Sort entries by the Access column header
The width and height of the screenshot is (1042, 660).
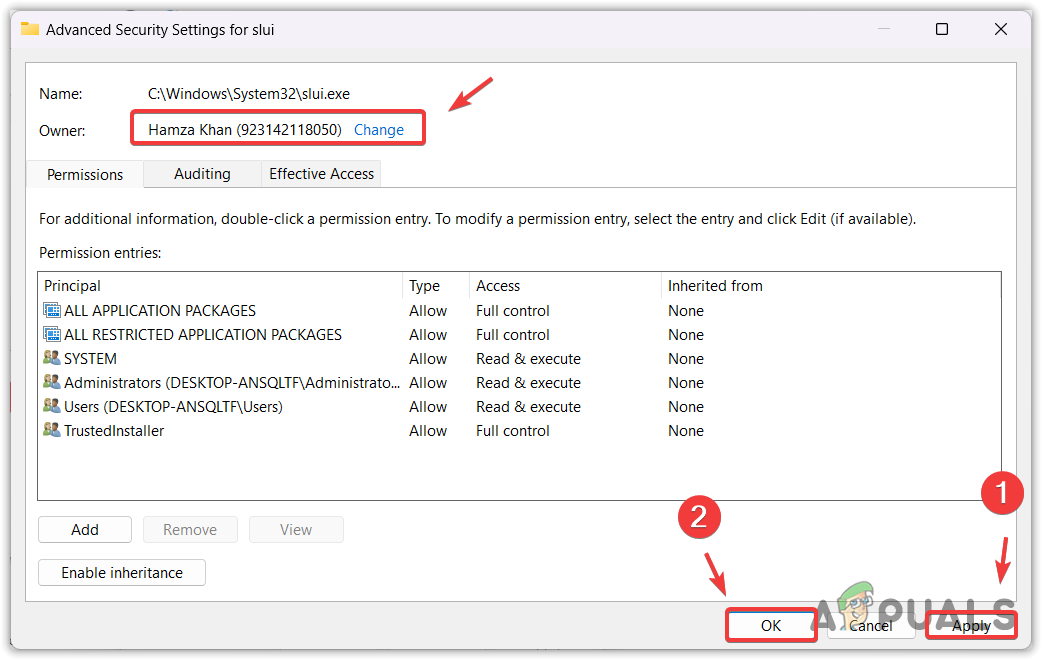point(498,285)
